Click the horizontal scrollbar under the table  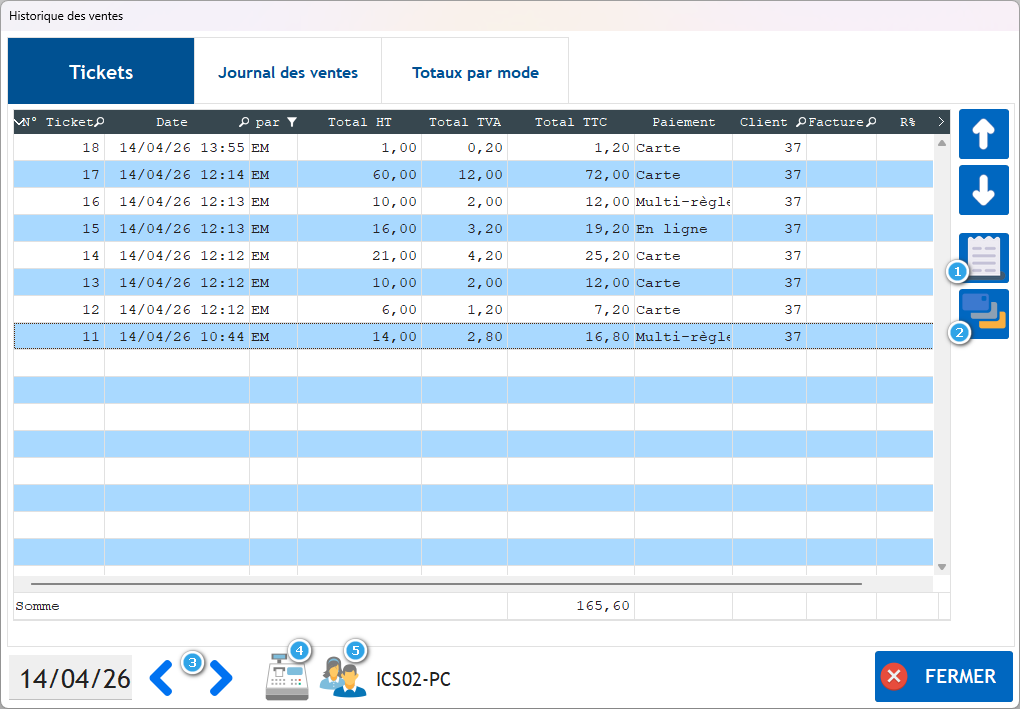tap(445, 583)
